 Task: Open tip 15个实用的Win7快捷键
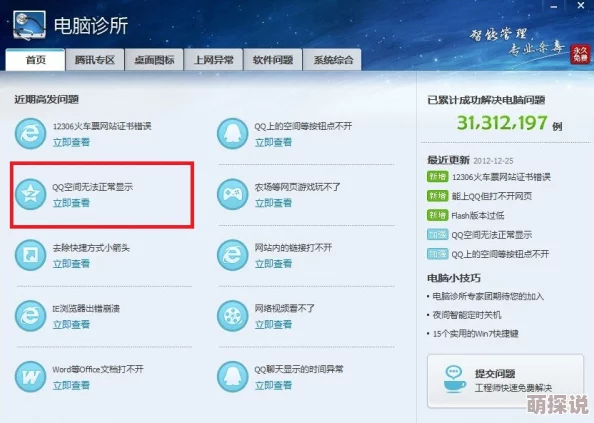click(475, 334)
